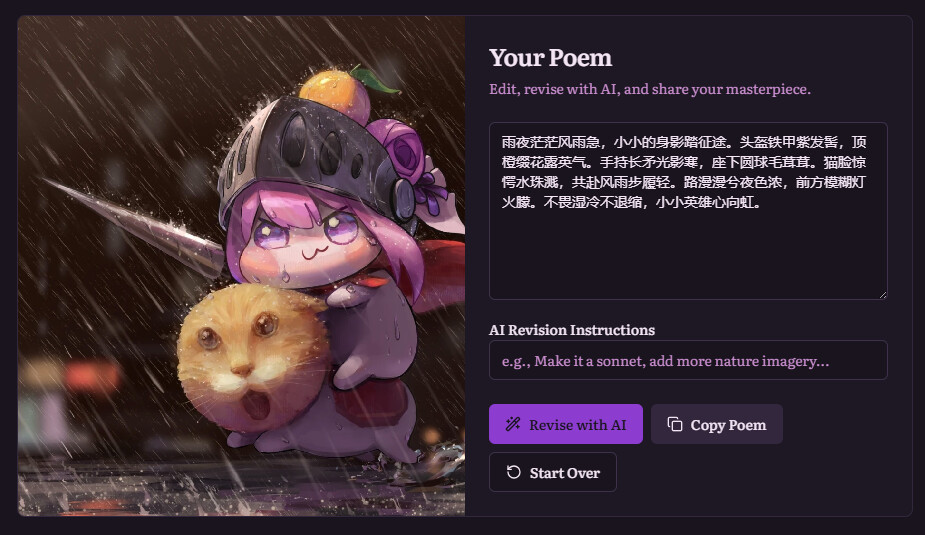Select the Start Over button
925x535 pixels.
[x=553, y=472]
